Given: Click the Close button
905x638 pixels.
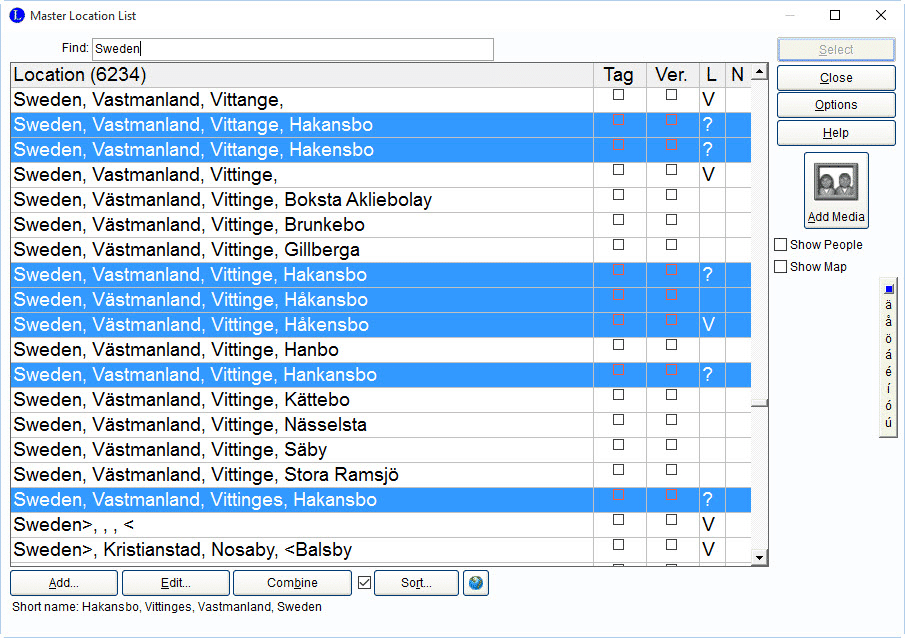Looking at the screenshot, I should pos(836,77).
